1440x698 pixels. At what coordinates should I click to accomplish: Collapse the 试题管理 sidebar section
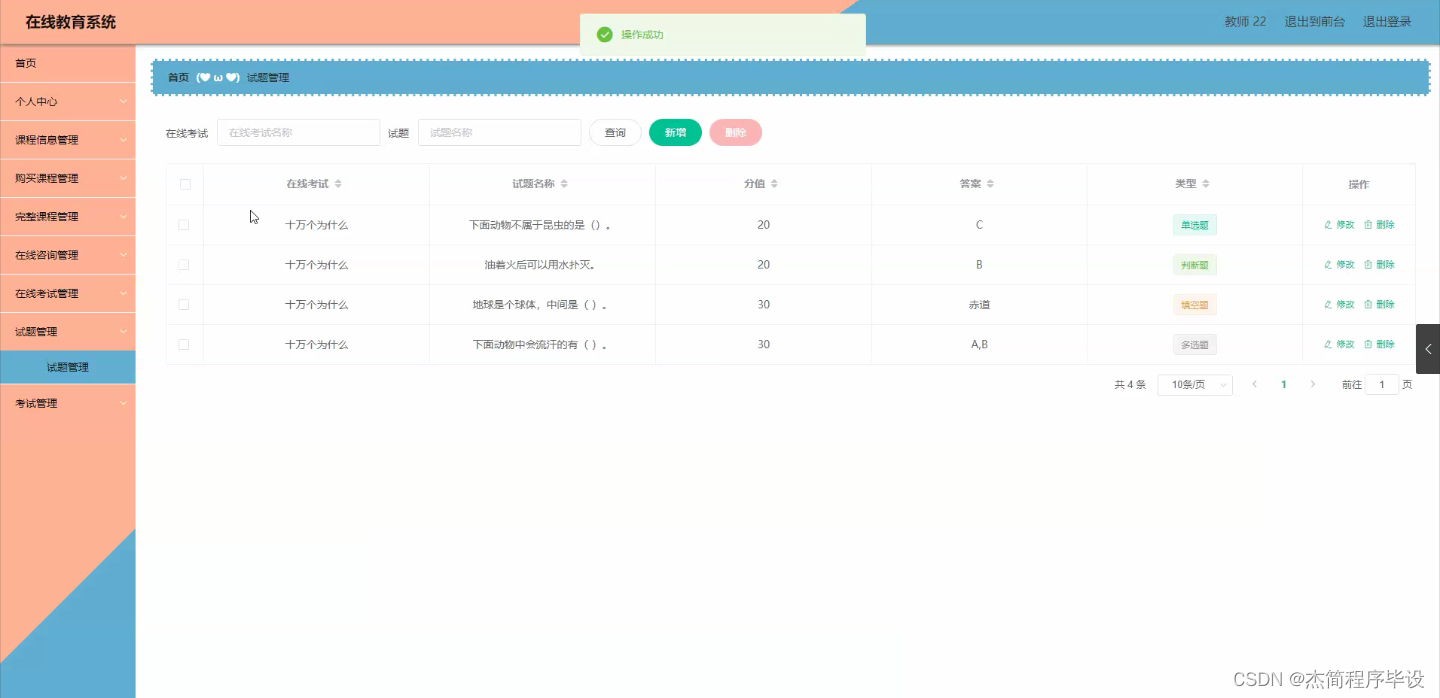pos(67,329)
